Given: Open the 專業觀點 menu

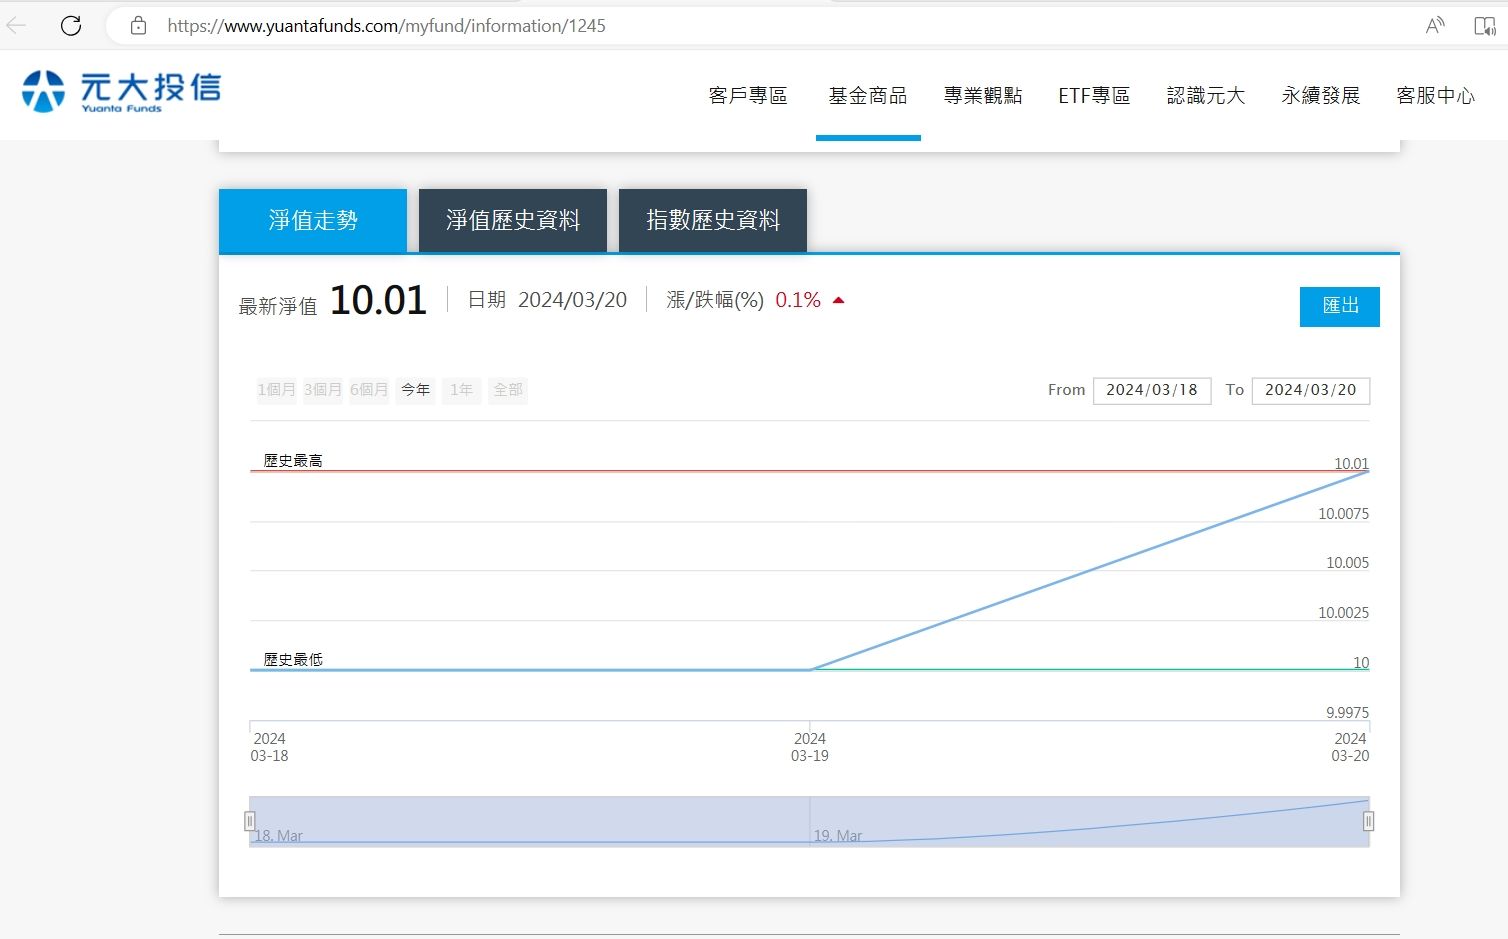Looking at the screenshot, I should (x=983, y=96).
